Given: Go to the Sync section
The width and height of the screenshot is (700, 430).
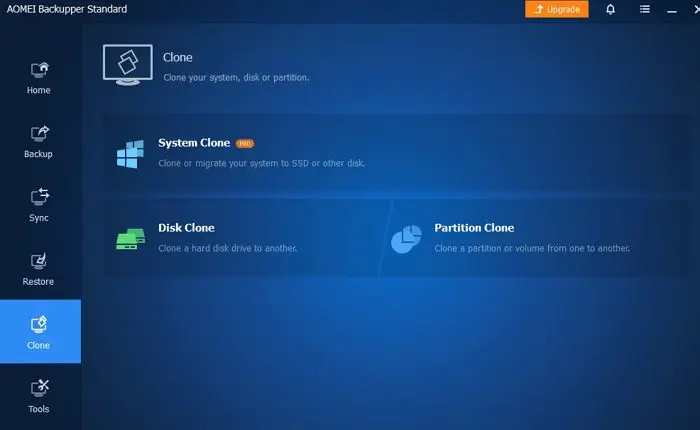Looking at the screenshot, I should pyautogui.click(x=39, y=205).
